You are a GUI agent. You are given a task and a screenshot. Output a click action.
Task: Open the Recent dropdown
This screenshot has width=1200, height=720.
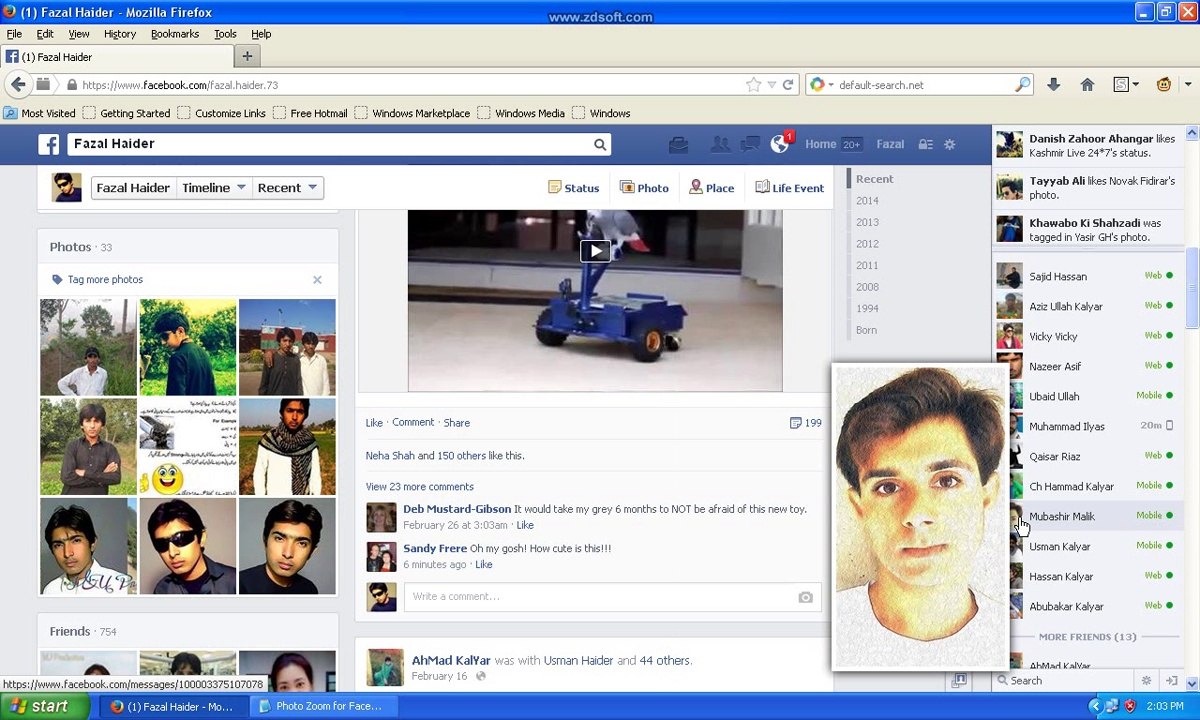pyautogui.click(x=287, y=188)
